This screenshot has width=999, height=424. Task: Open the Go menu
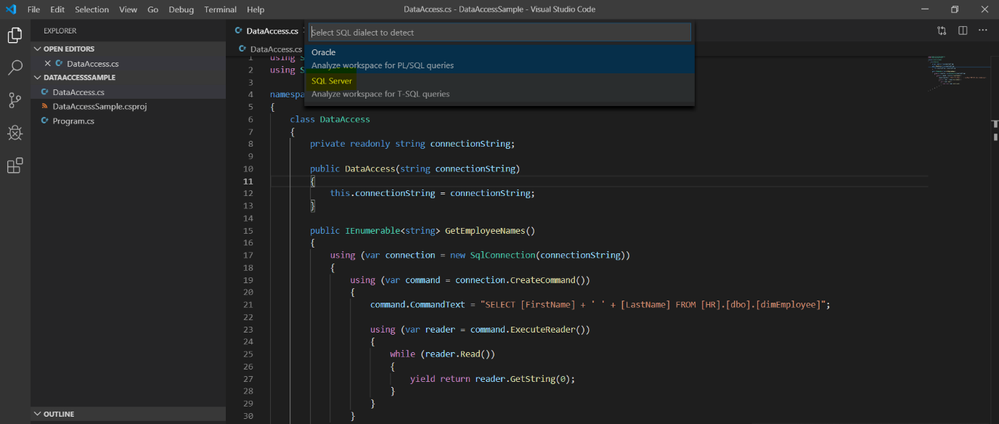click(x=153, y=10)
